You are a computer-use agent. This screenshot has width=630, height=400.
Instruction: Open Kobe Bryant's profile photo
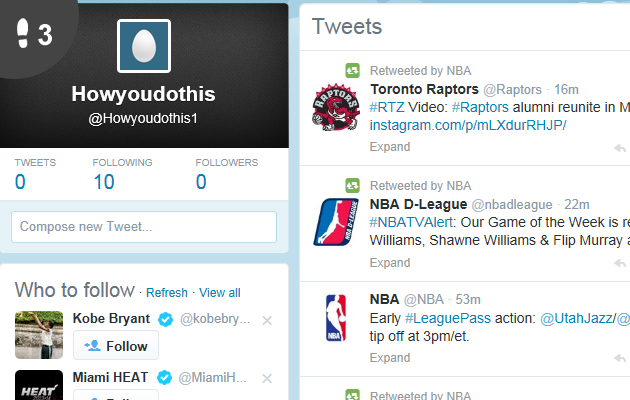[39, 335]
